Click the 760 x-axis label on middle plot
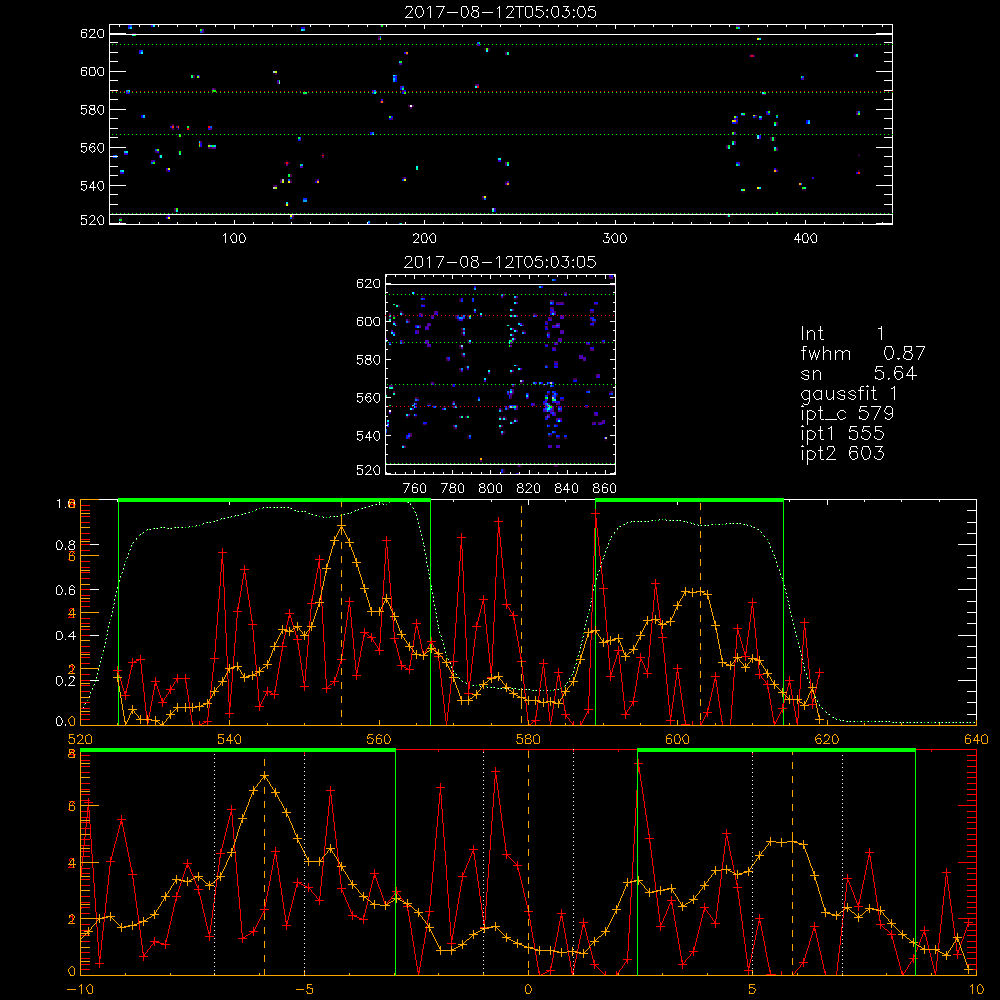This screenshot has width=1000, height=1000. tap(415, 489)
